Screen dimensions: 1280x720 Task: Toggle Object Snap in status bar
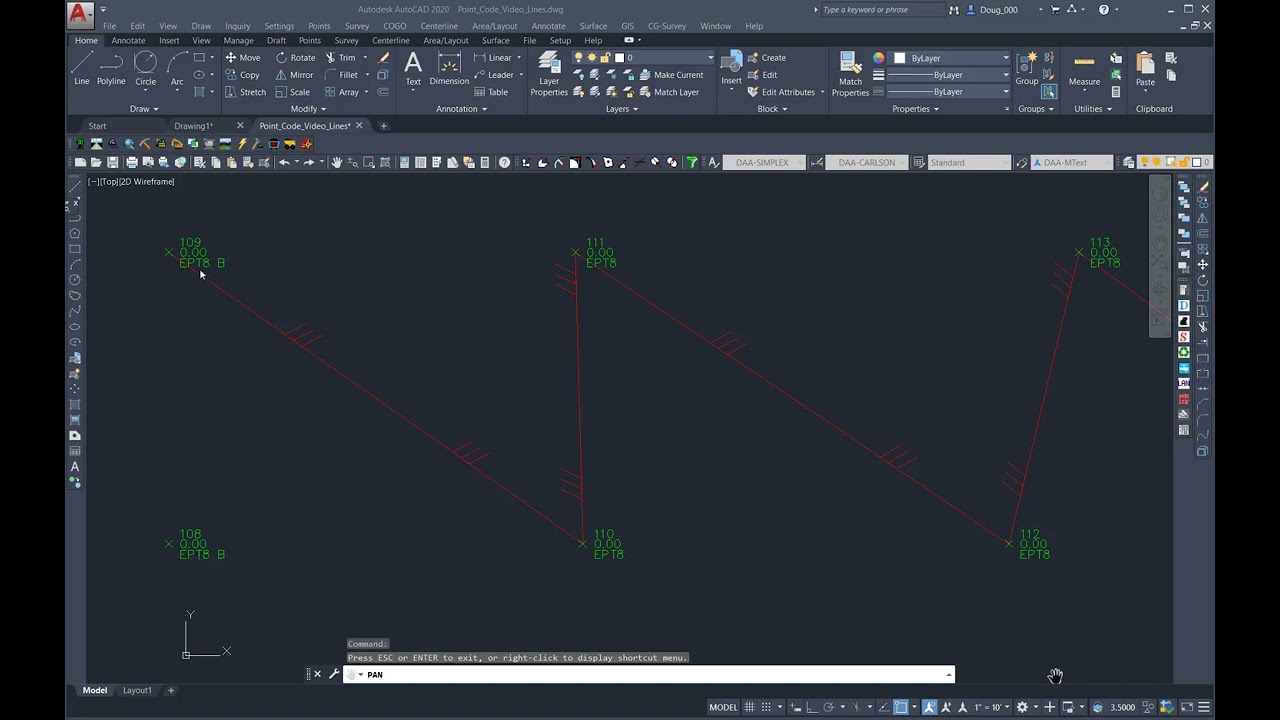(901, 707)
